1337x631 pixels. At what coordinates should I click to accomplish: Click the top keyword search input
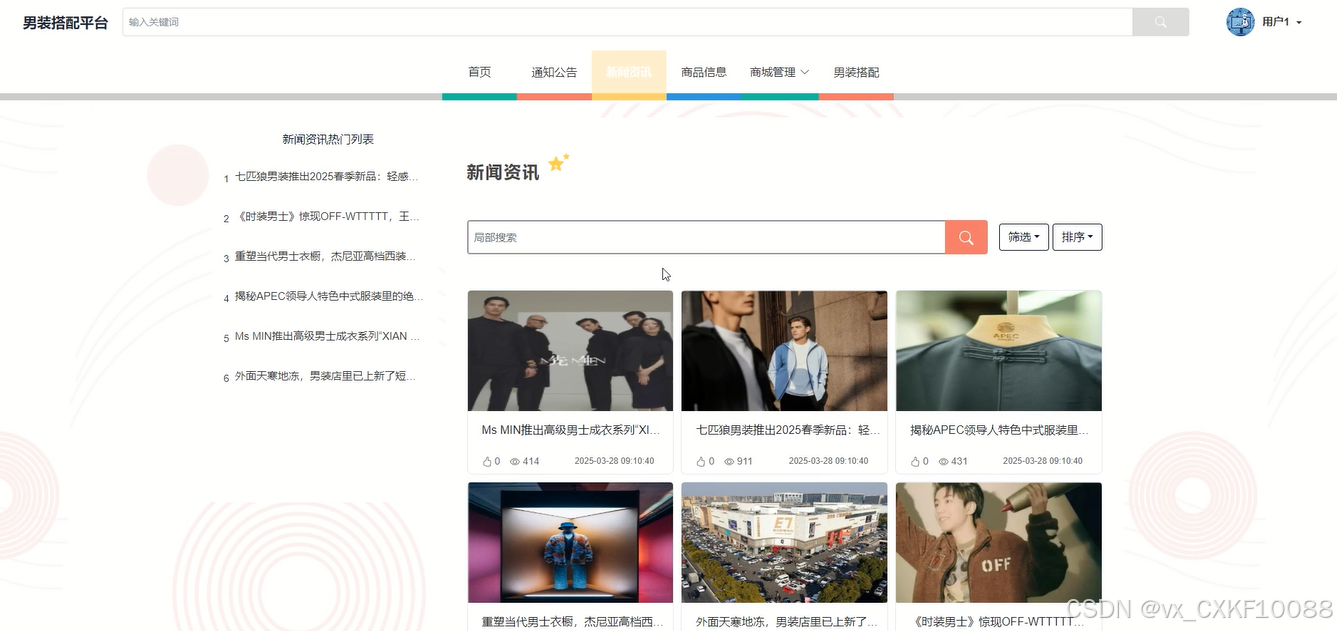coord(628,22)
